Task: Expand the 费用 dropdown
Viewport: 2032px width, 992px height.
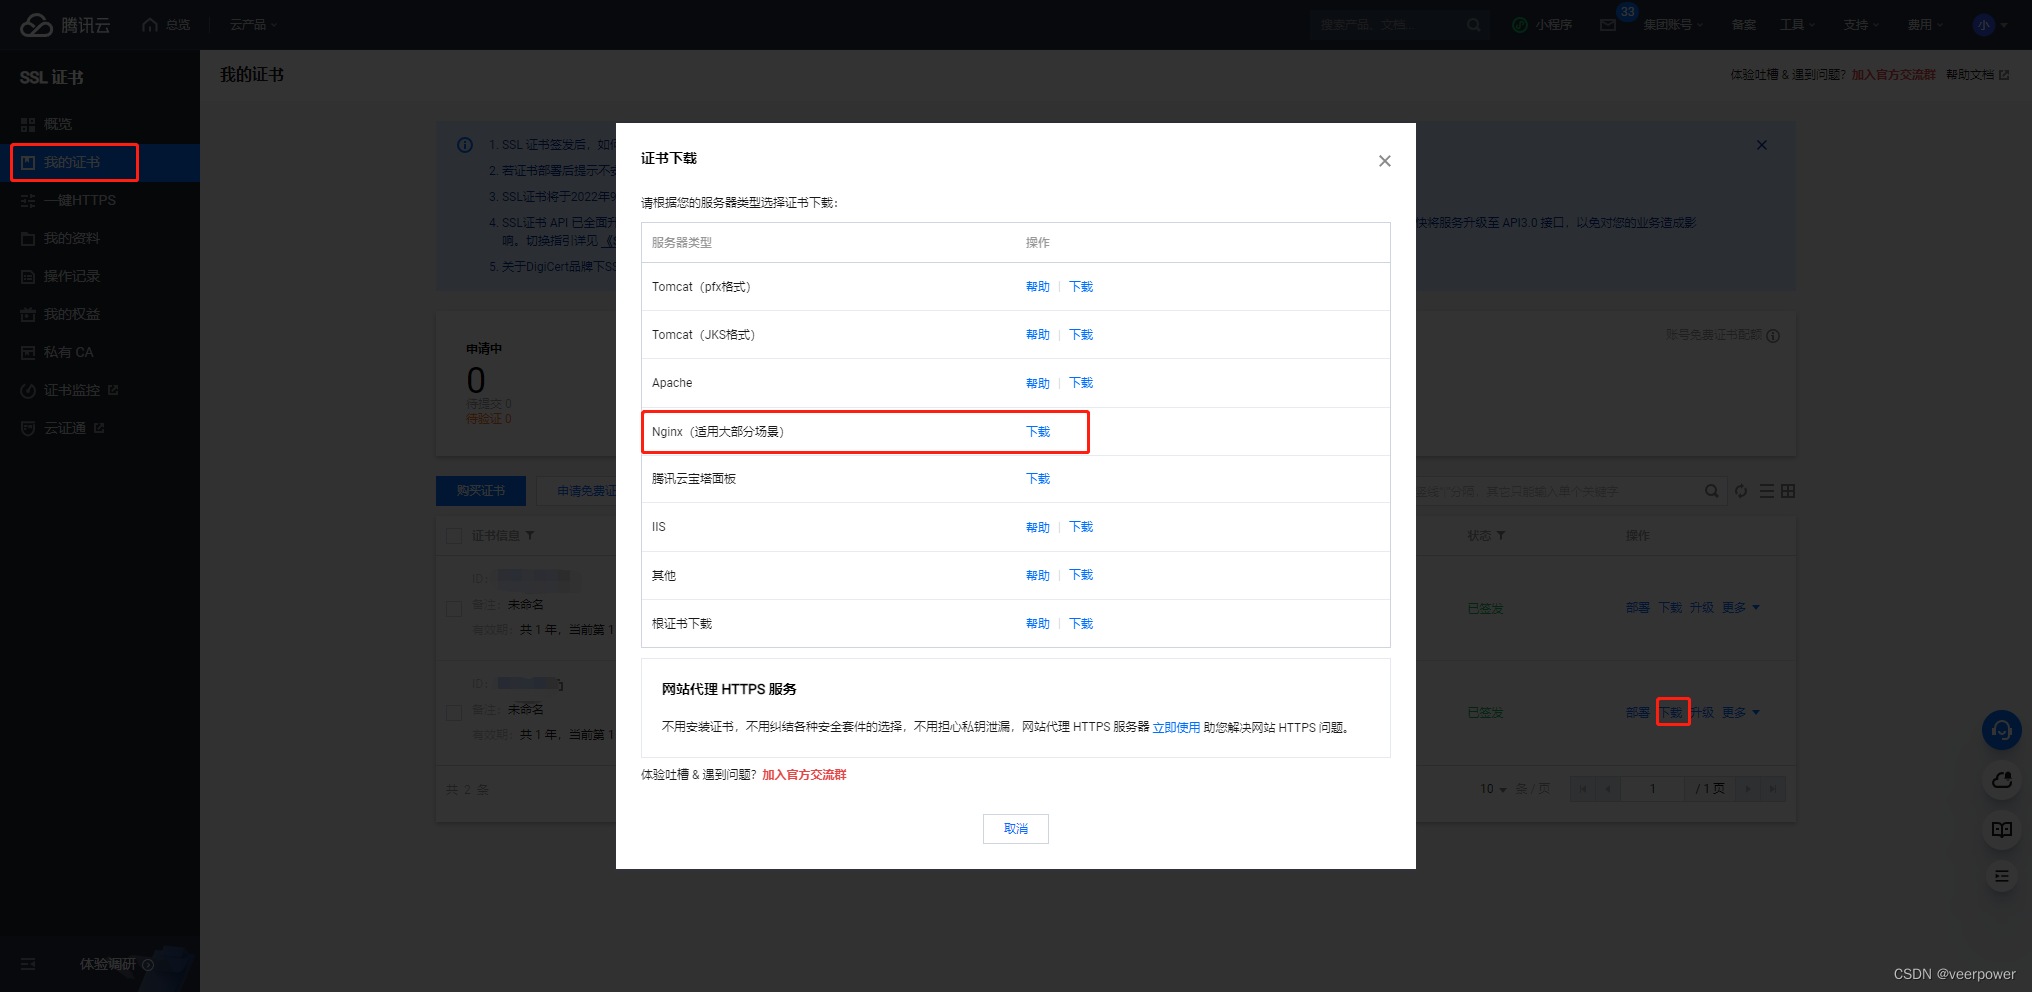Action: [1925, 25]
